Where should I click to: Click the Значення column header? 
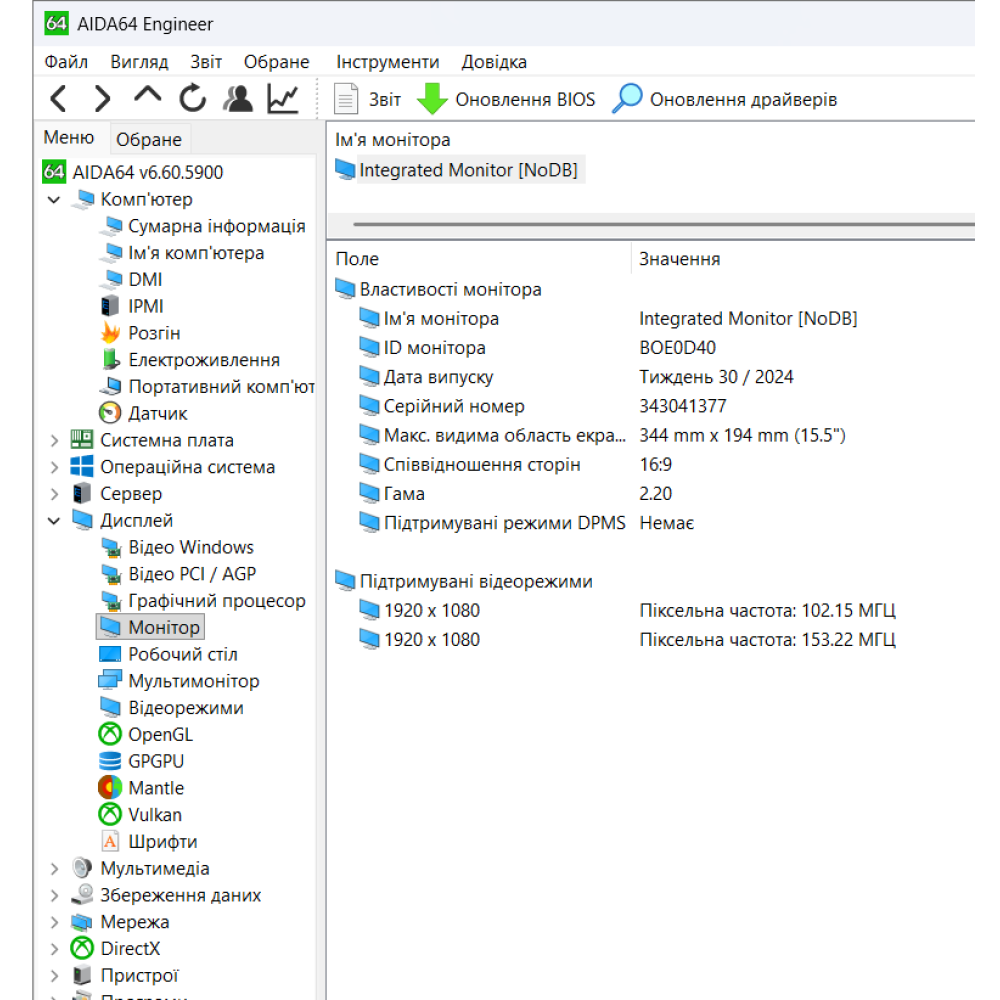679,259
